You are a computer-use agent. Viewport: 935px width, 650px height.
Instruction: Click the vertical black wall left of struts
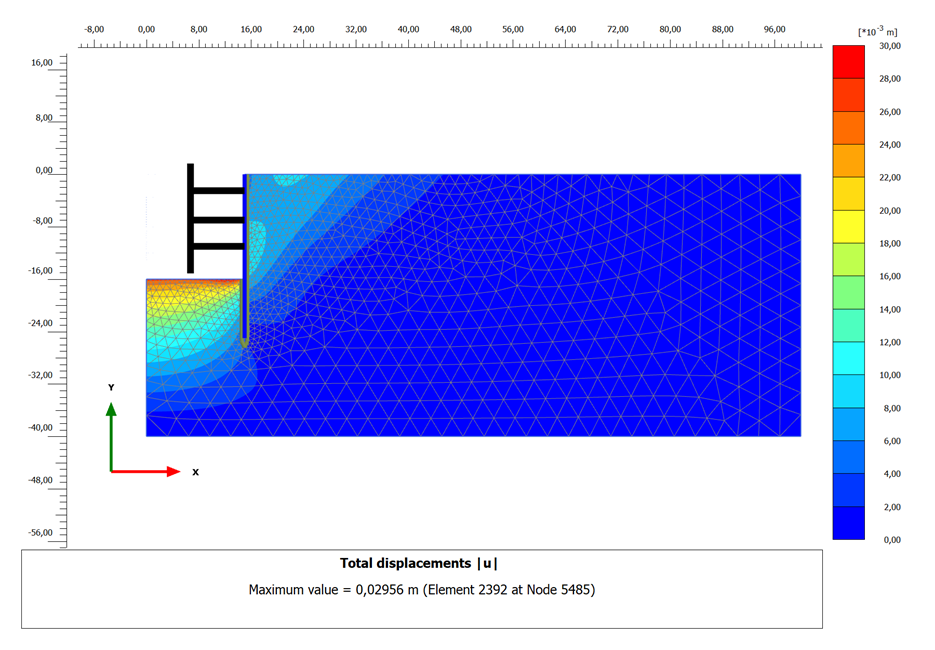pyautogui.click(x=190, y=218)
